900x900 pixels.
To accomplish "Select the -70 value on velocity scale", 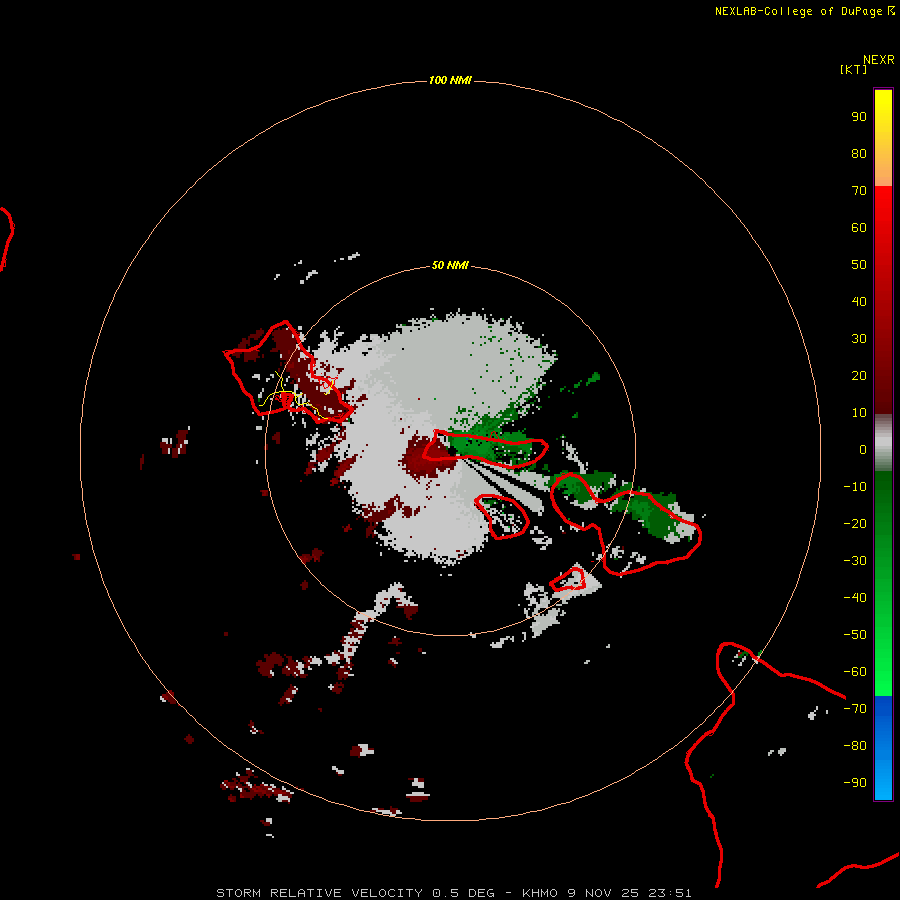I will (x=855, y=709).
